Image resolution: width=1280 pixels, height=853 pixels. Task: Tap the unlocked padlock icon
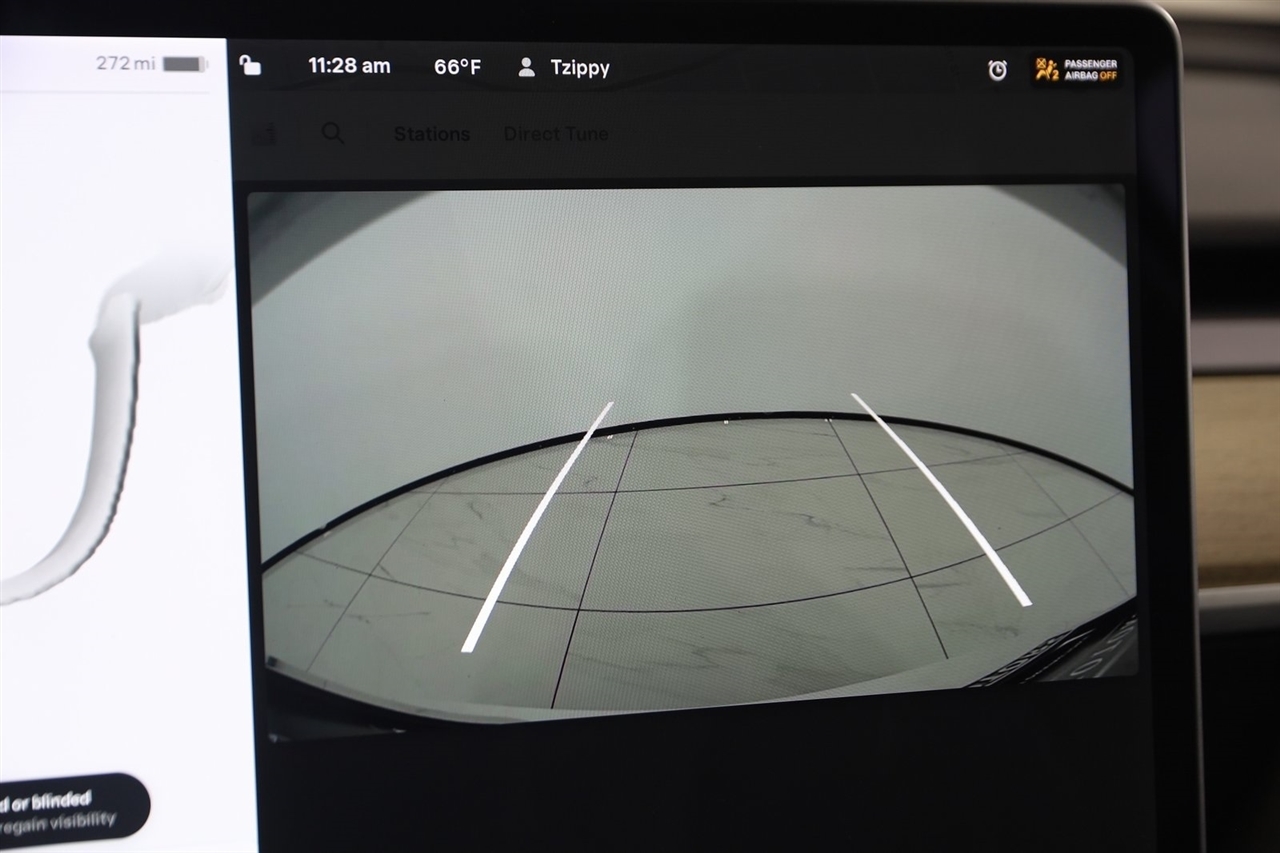coord(251,66)
